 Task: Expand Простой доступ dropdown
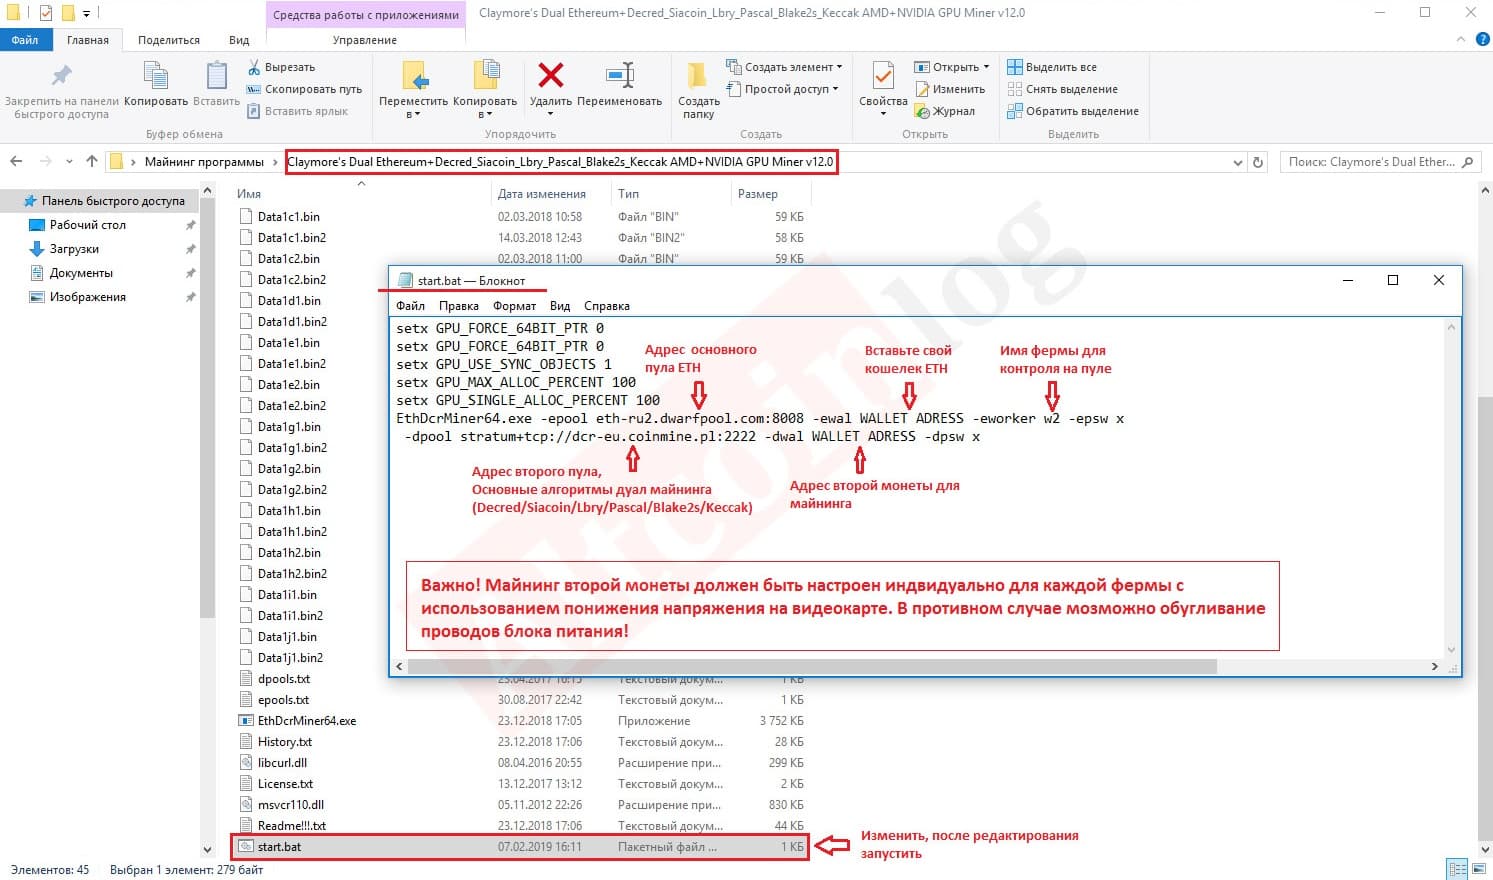[x=782, y=89]
